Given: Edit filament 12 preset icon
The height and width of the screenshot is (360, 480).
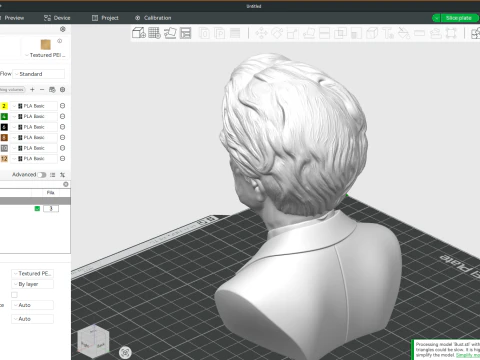Looking at the screenshot, I should point(62,158).
